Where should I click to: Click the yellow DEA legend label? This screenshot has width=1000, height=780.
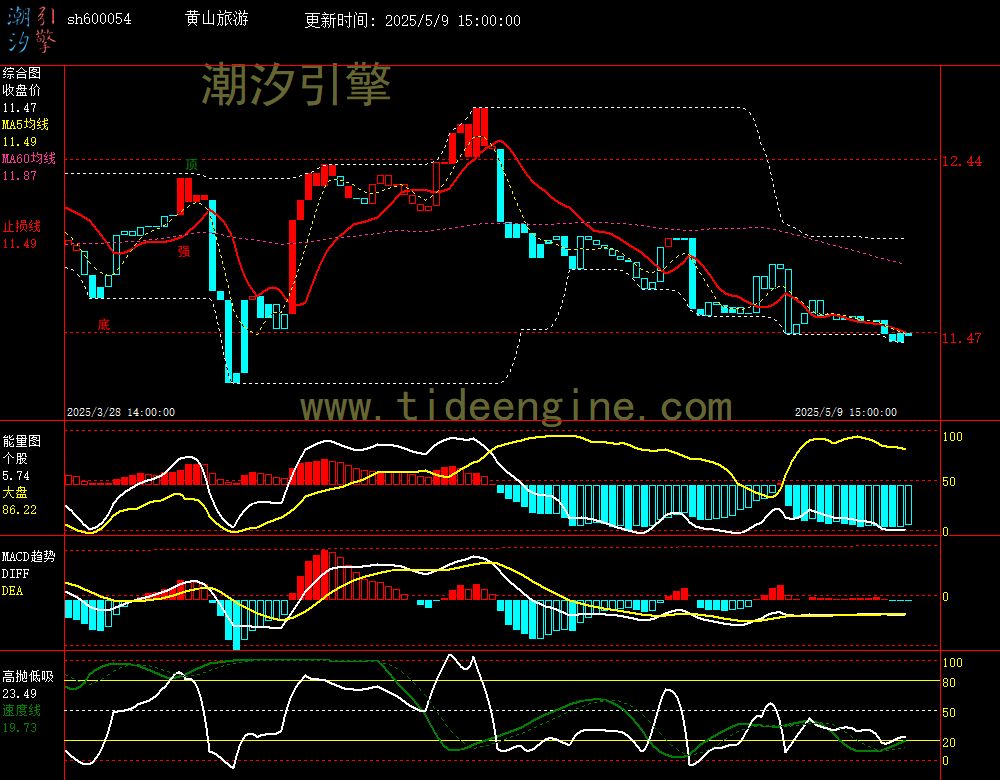[12, 591]
